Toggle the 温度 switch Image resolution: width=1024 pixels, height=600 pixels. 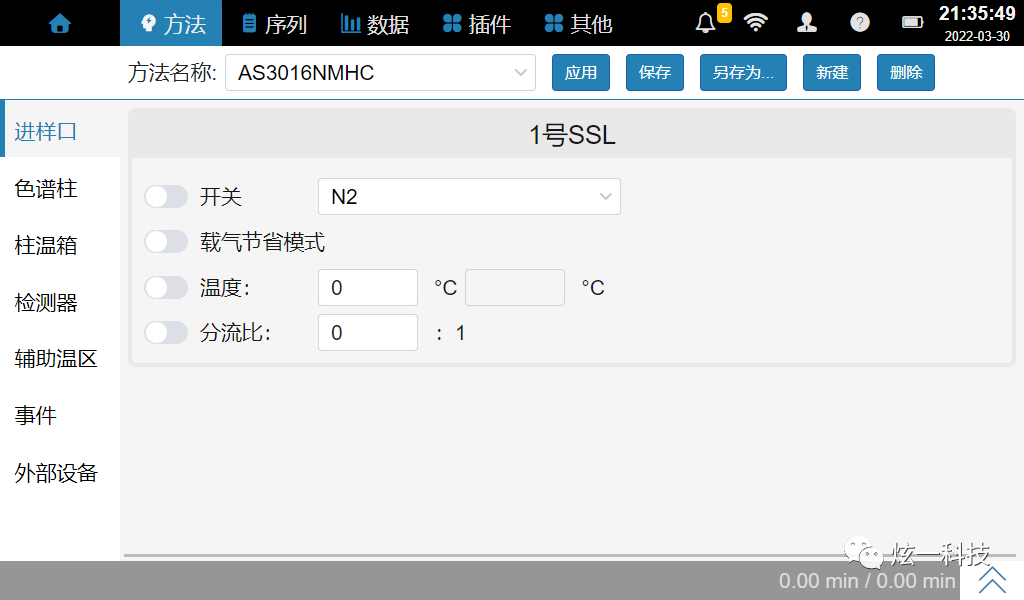tap(166, 287)
